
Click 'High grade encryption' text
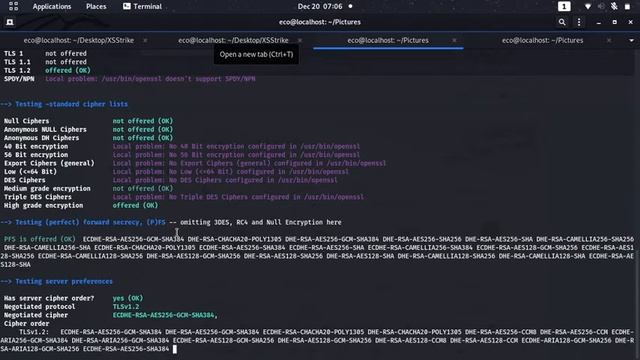pyautogui.click(x=43, y=205)
